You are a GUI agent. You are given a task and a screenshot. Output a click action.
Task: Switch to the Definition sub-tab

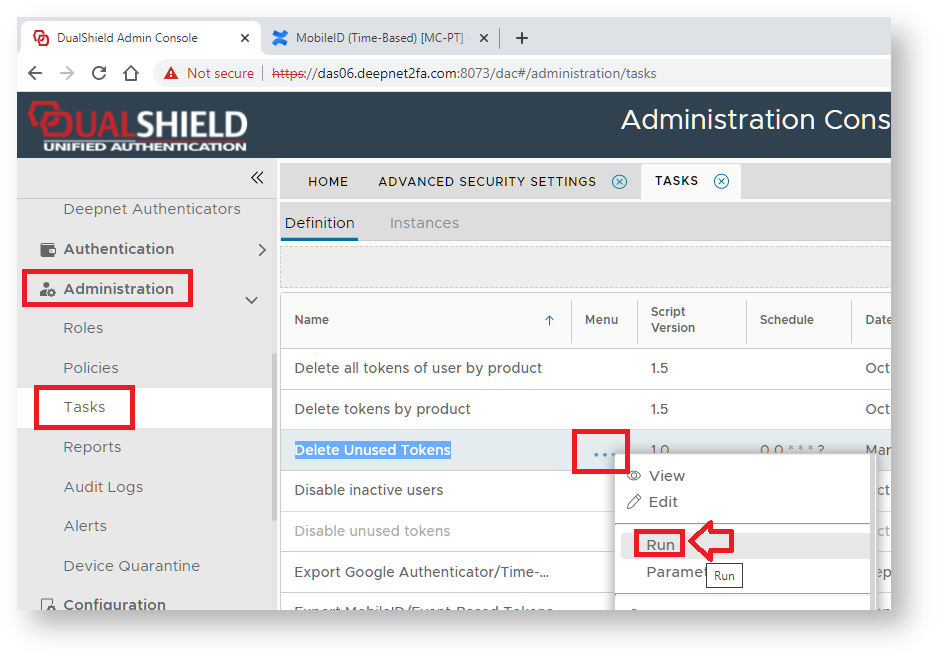click(x=320, y=223)
